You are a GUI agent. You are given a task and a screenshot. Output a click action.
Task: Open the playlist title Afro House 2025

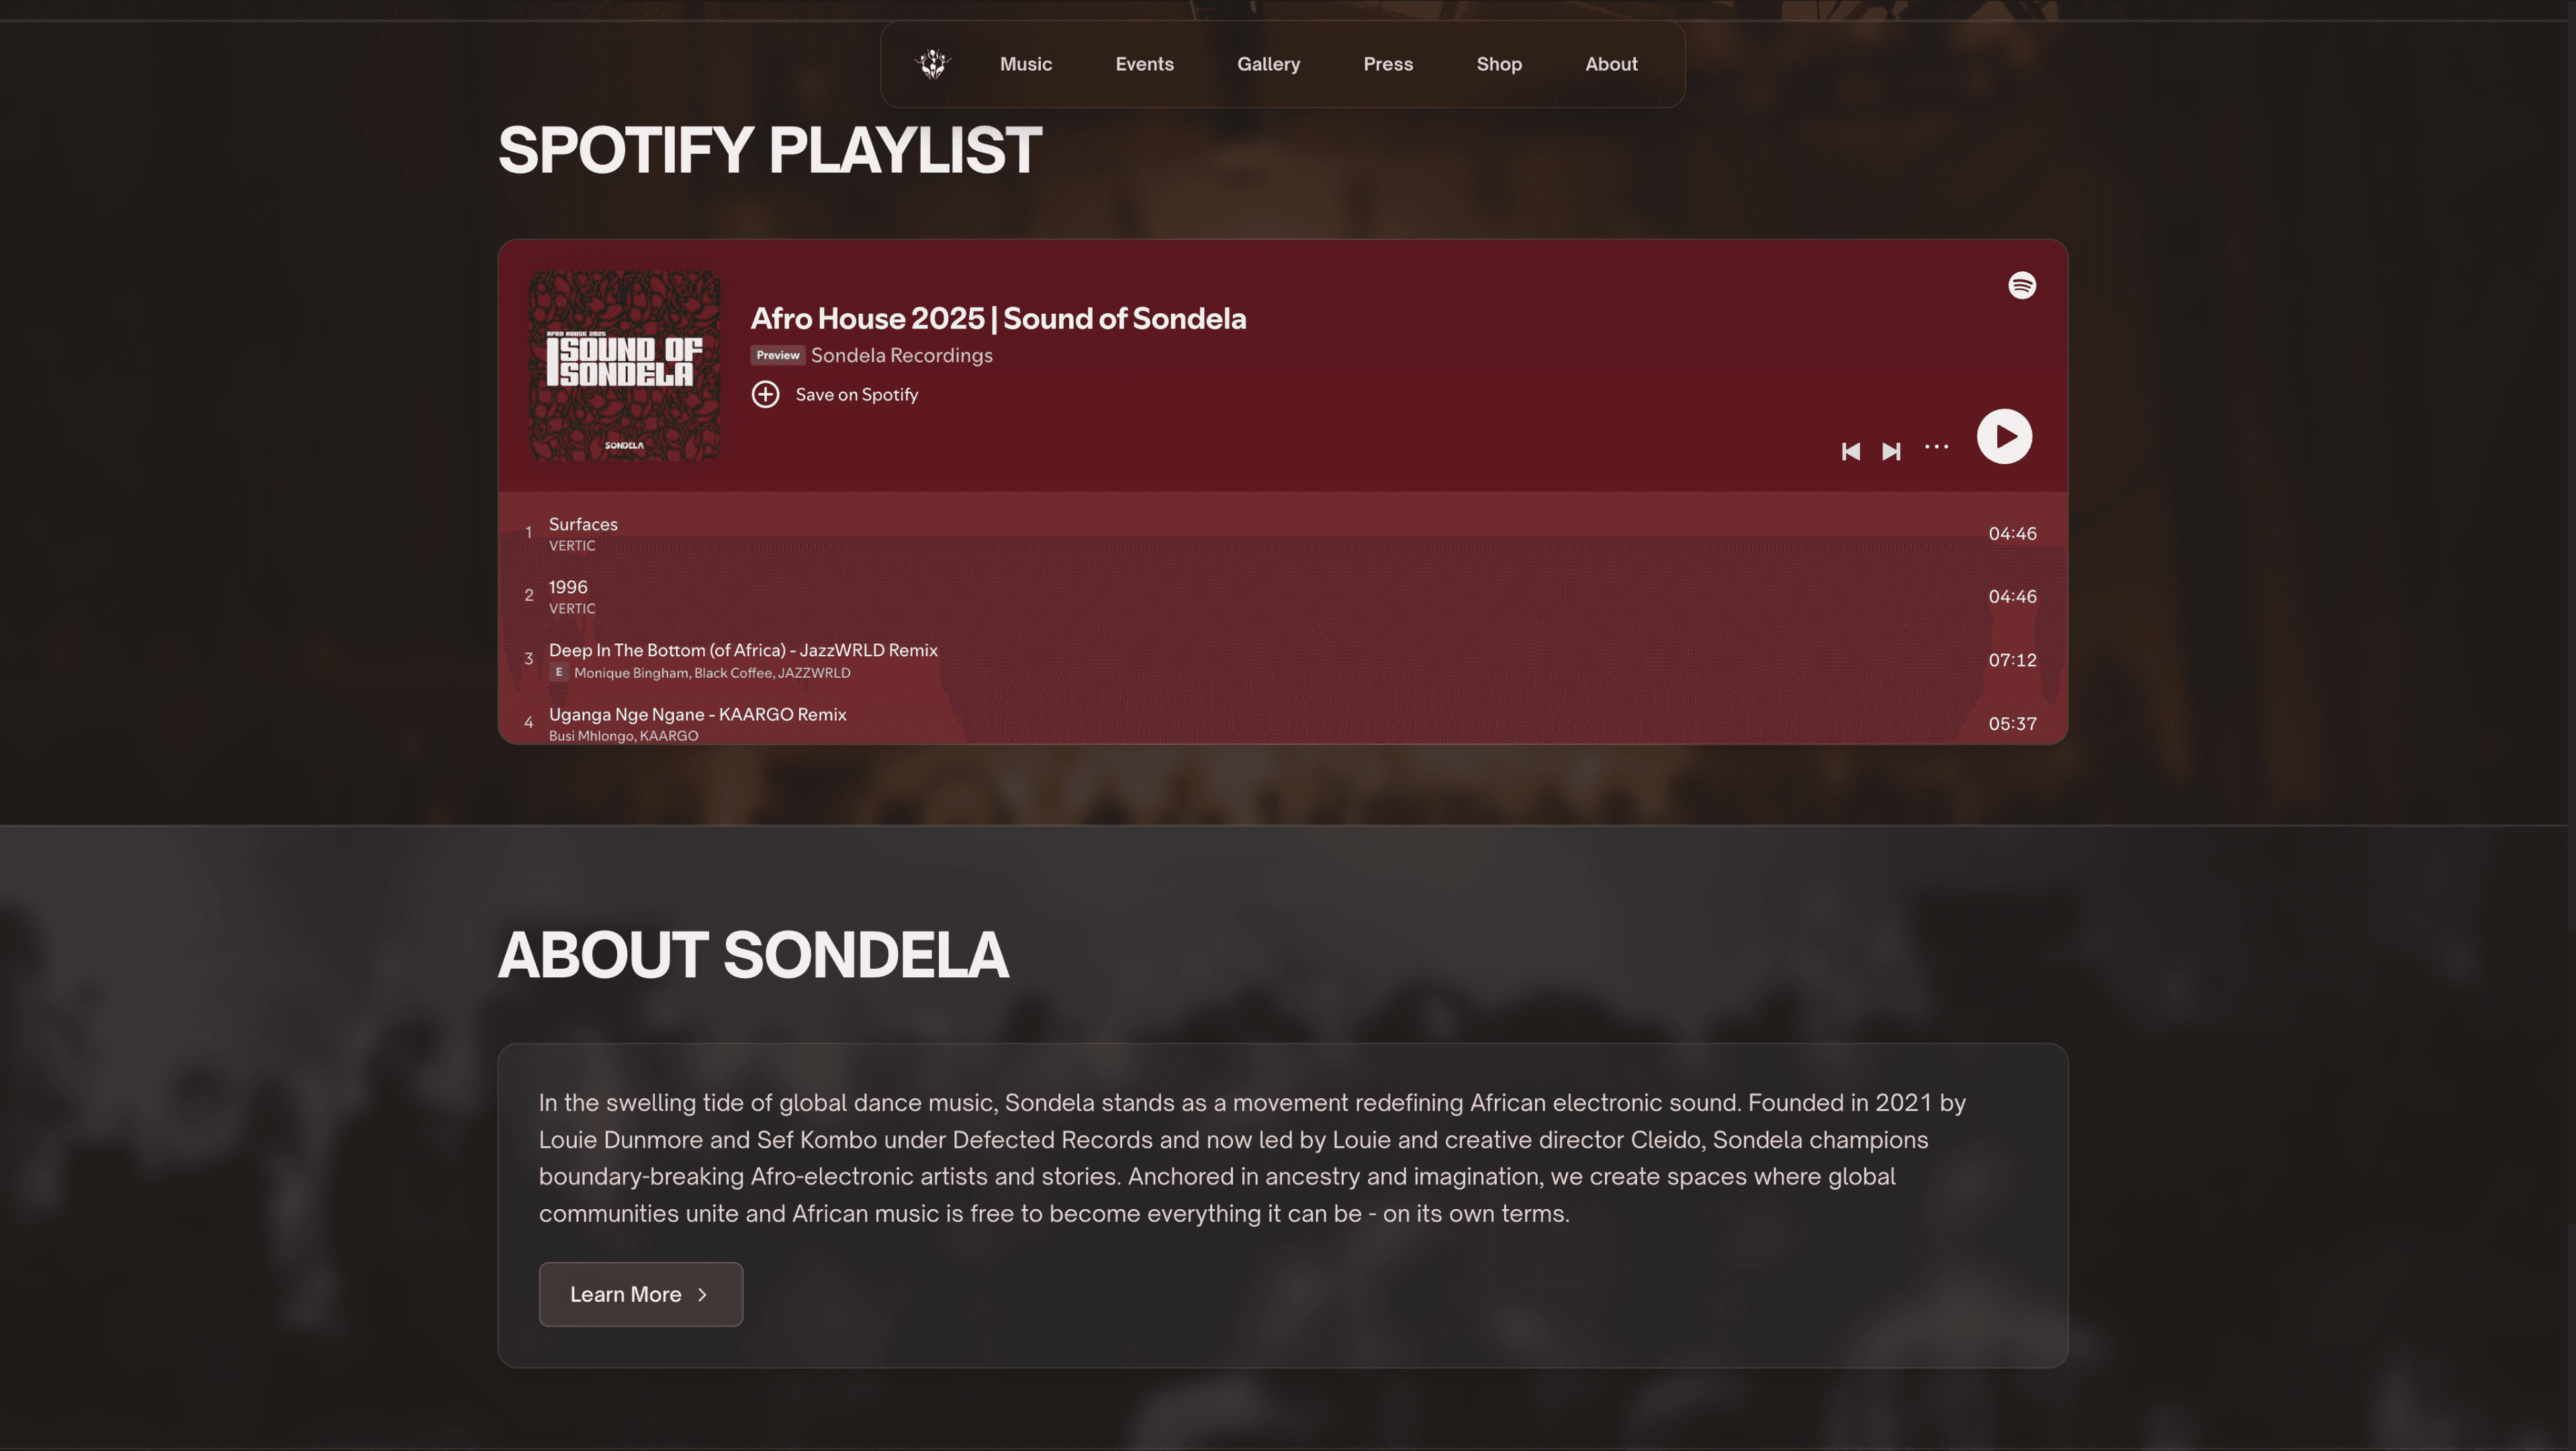(x=997, y=319)
